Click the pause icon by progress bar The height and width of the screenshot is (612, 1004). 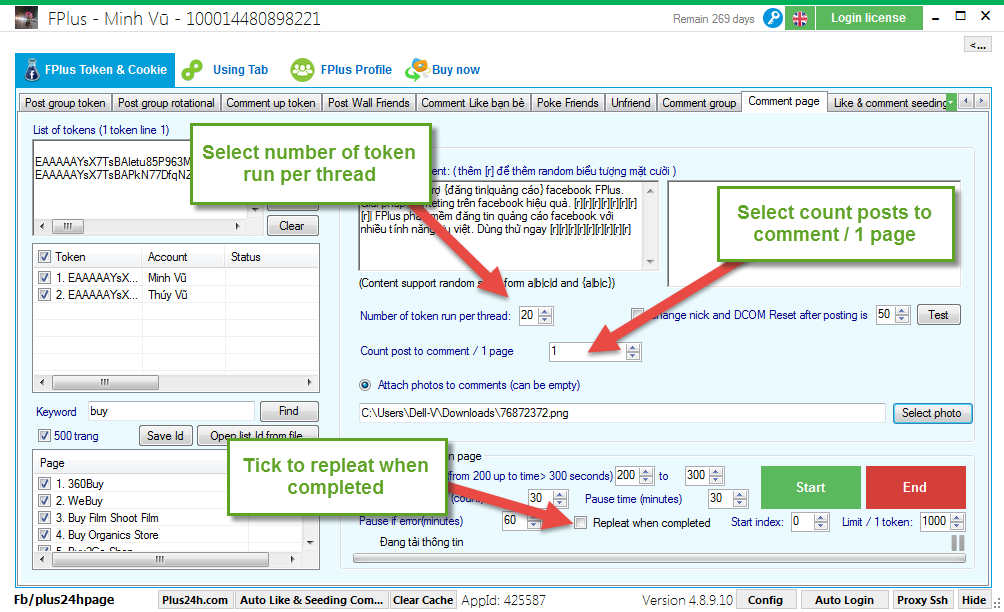point(957,543)
